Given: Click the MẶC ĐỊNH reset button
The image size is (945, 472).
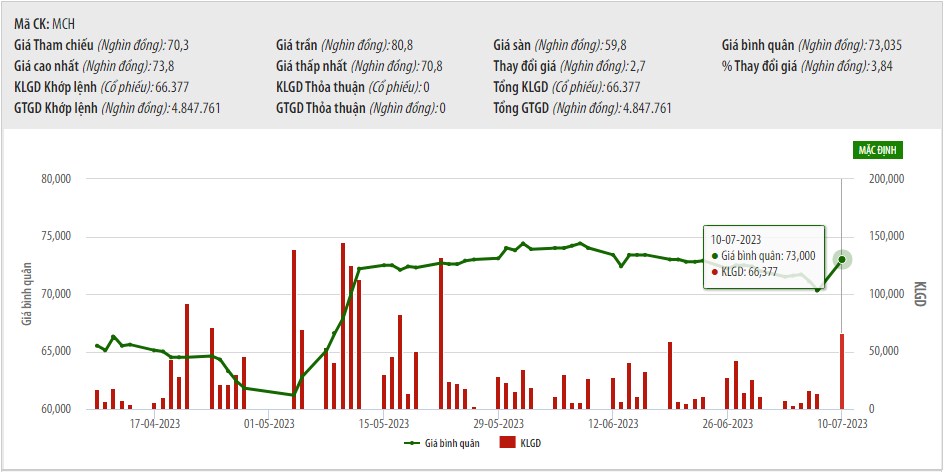Looking at the screenshot, I should coord(878,150).
